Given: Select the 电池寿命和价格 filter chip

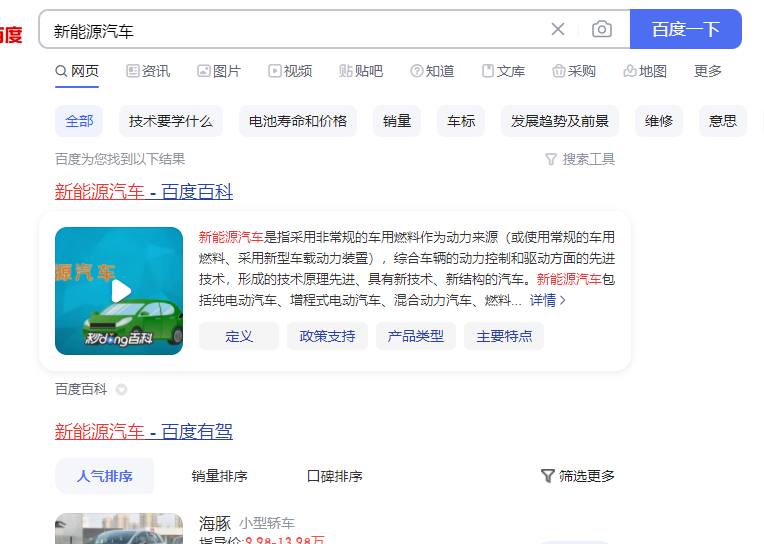Looking at the screenshot, I should pos(298,121).
